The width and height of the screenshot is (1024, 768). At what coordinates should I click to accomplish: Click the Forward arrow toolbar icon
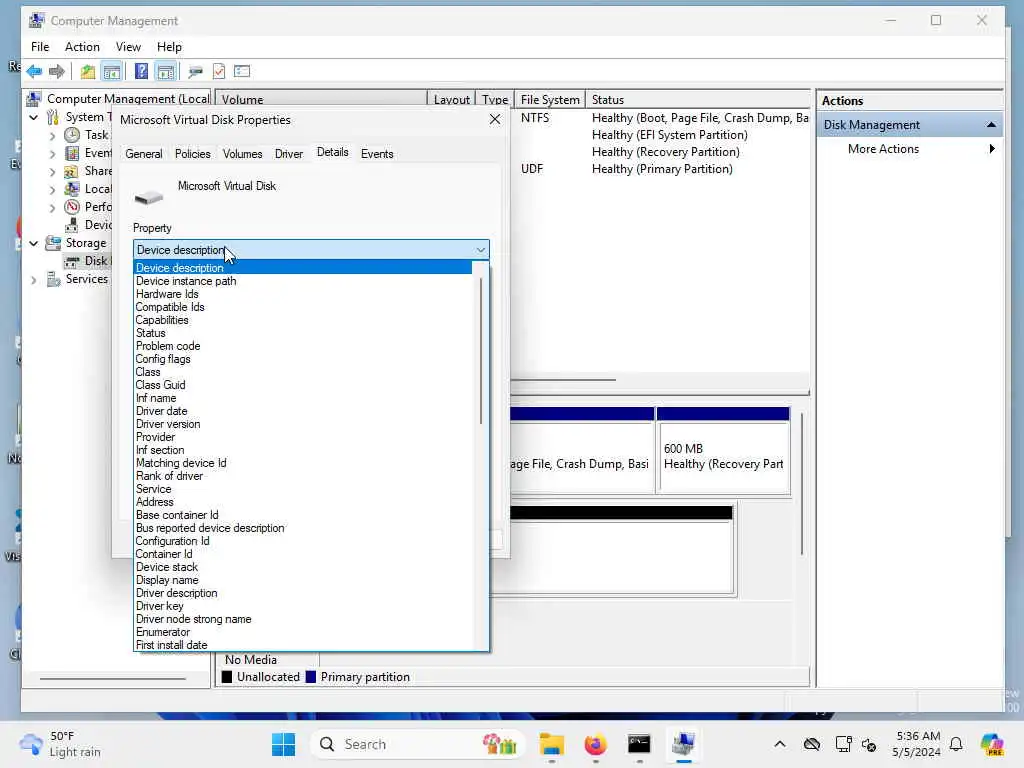point(57,71)
